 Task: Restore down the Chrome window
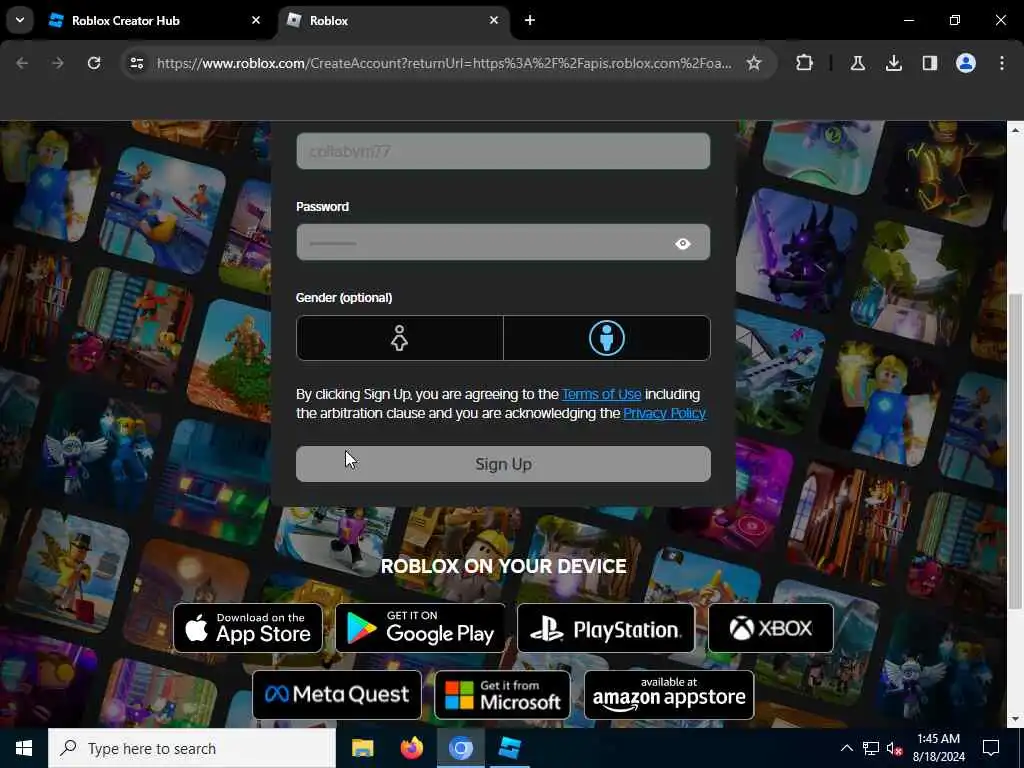click(x=955, y=20)
